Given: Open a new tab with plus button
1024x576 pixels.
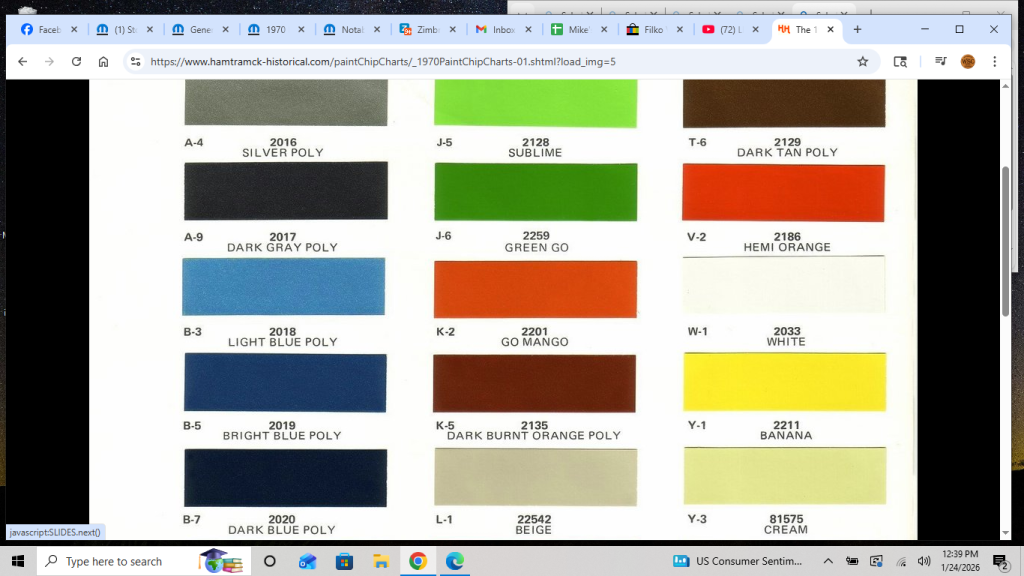Looking at the screenshot, I should [857, 30].
